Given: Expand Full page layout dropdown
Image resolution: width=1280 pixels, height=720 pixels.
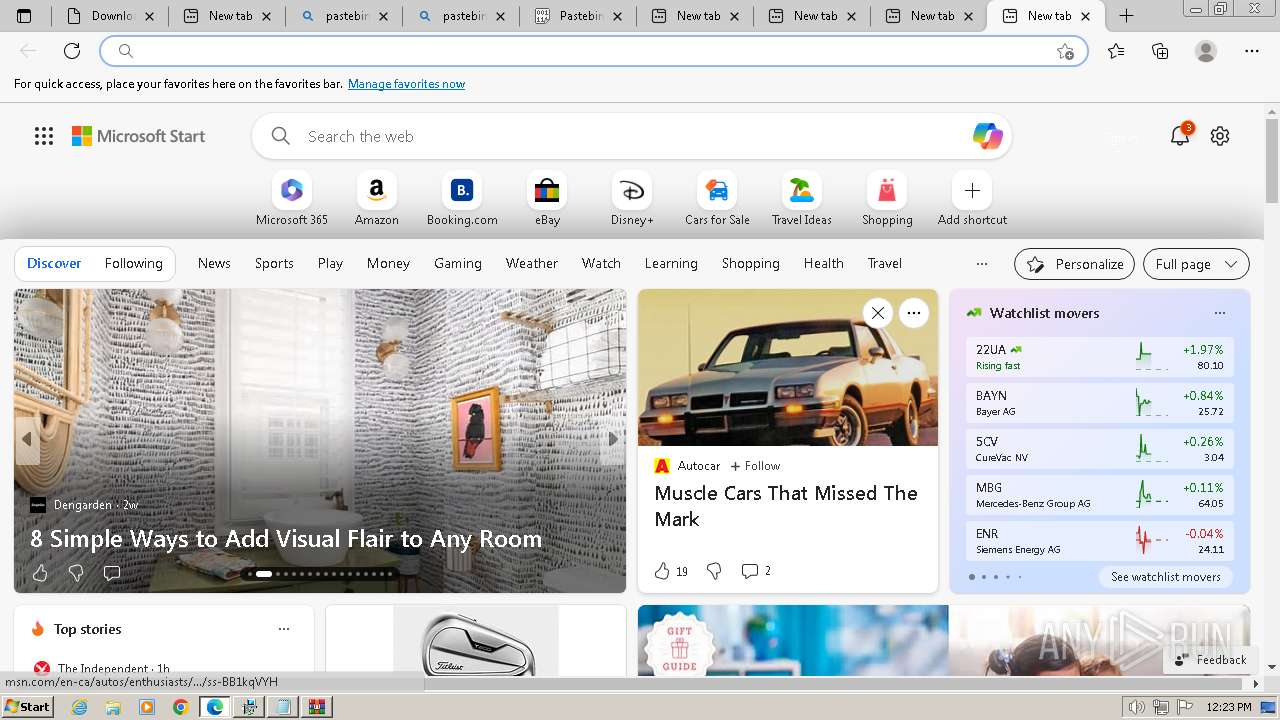Looking at the screenshot, I should [x=1196, y=264].
